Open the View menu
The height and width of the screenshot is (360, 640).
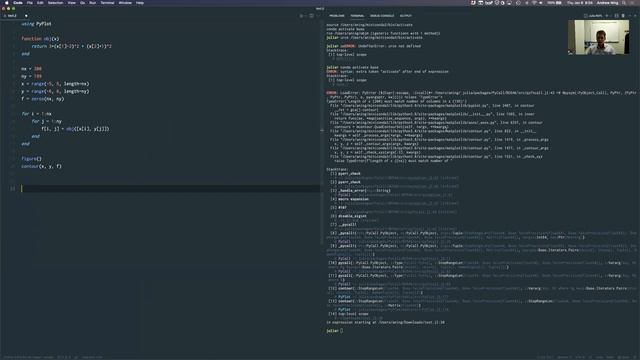point(72,2)
